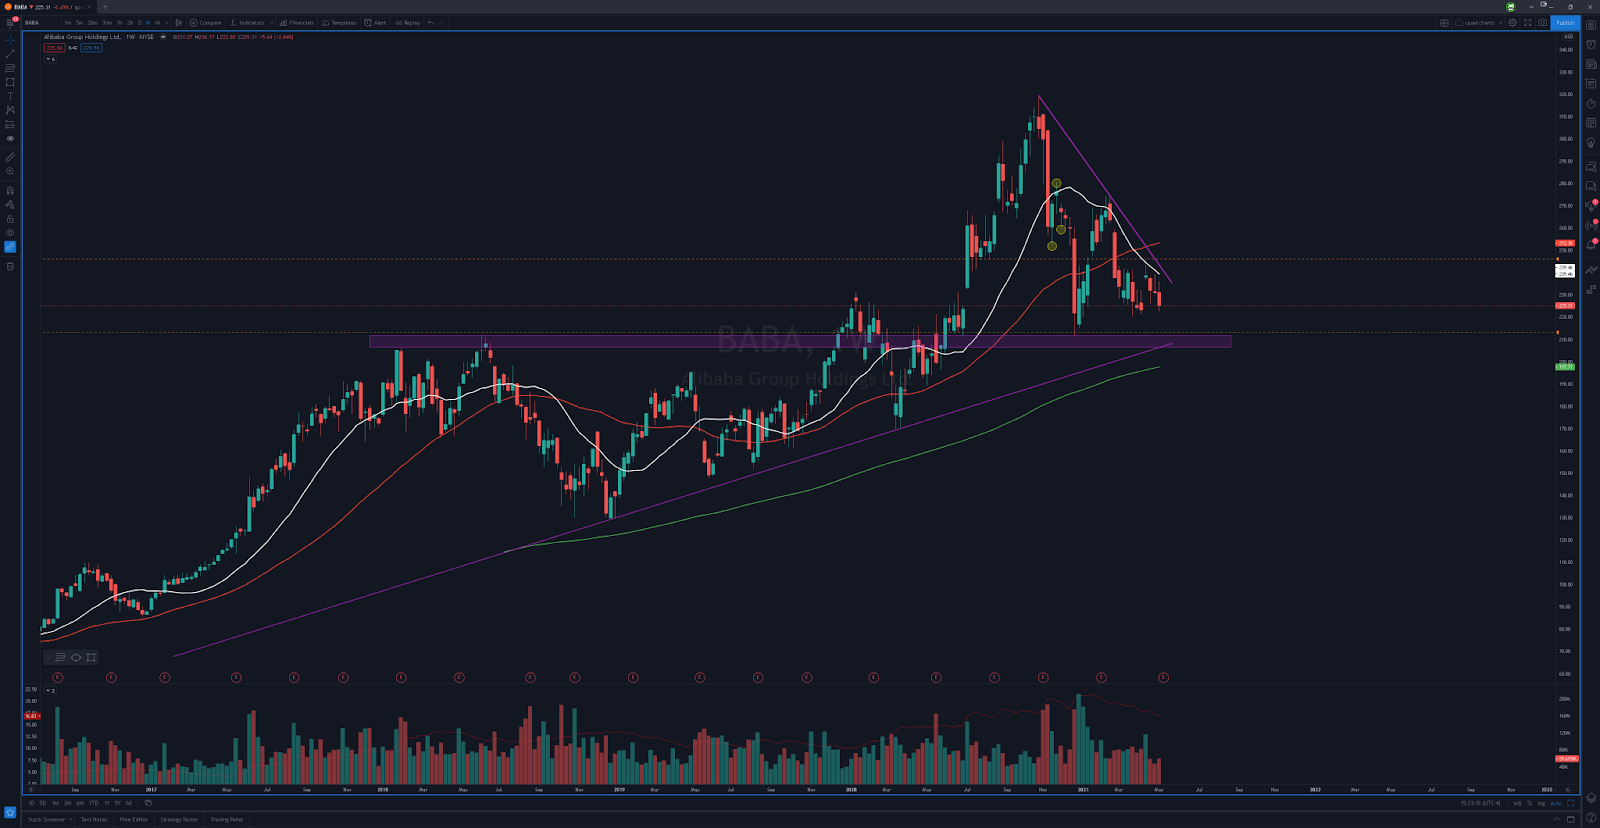Select the ruler measure tool
The height and width of the screenshot is (828, 1600).
point(10,157)
